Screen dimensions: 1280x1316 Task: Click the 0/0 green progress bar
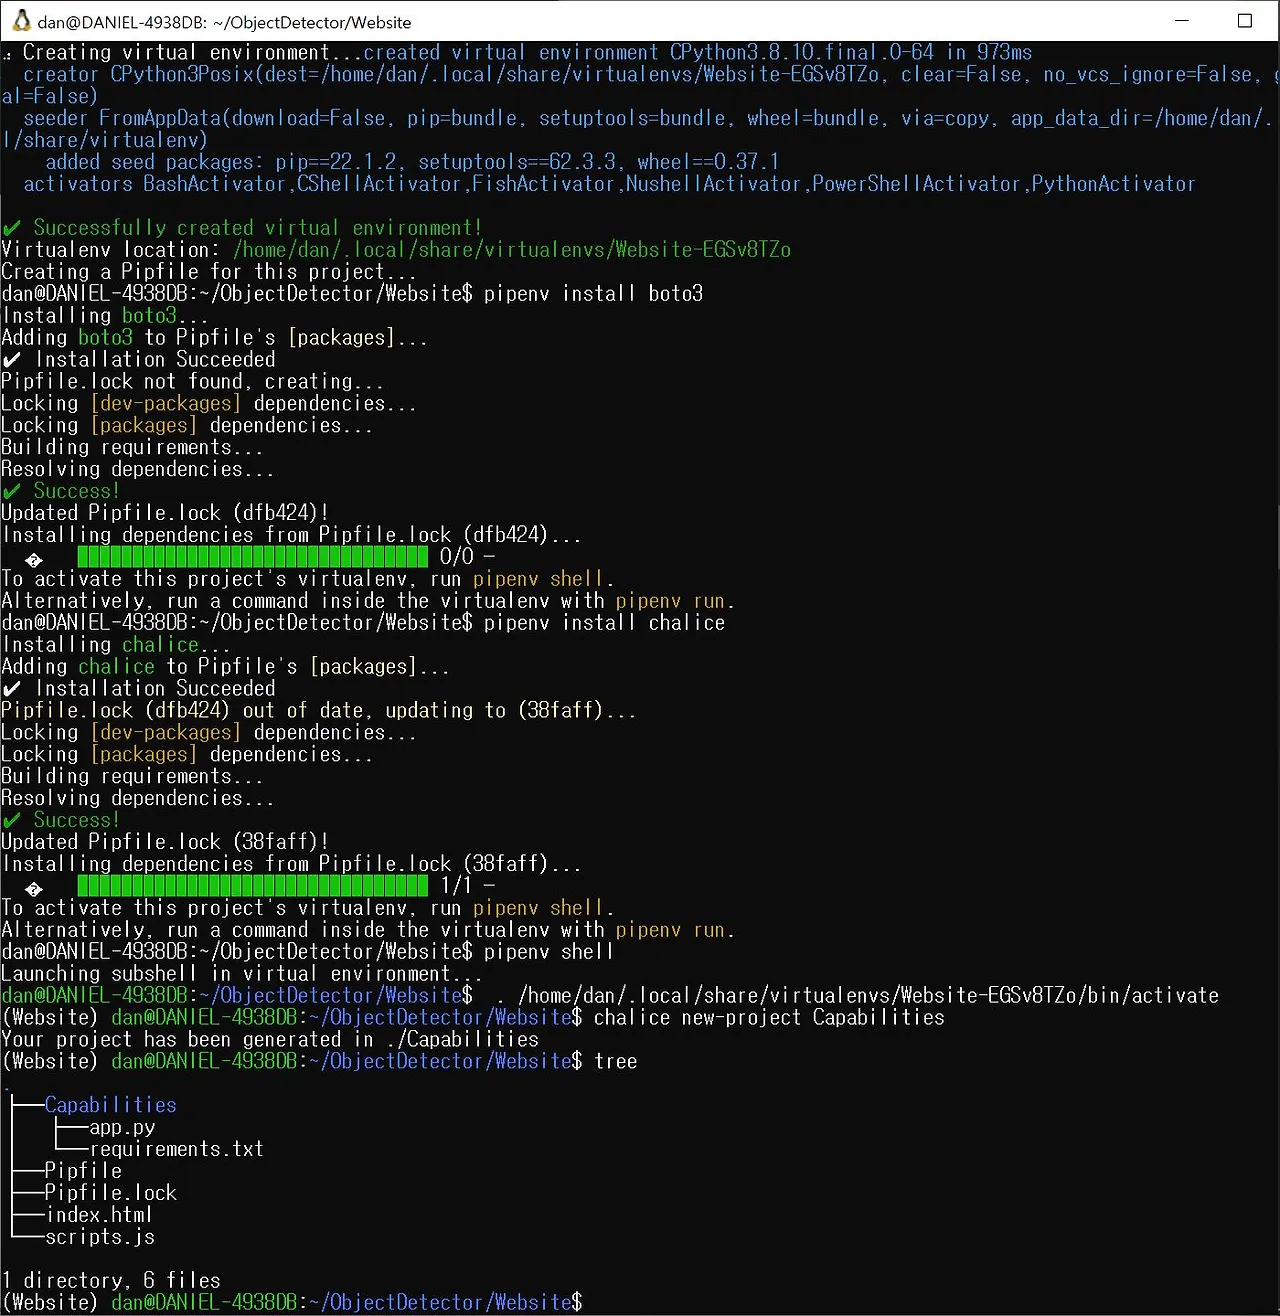point(252,557)
